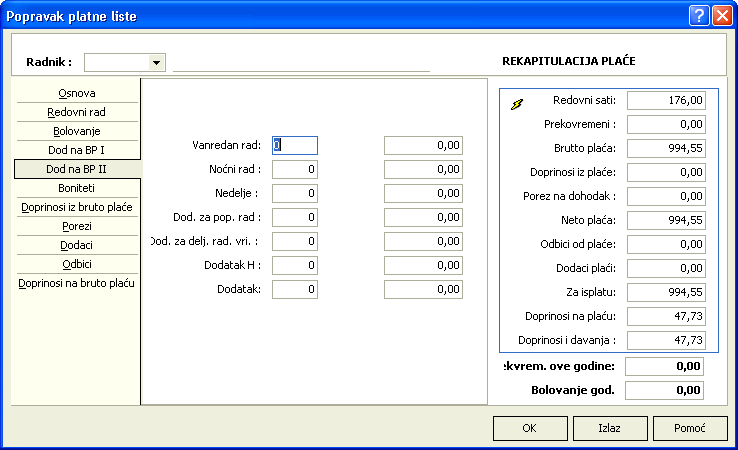Open the Radnik dropdown list
The width and height of the screenshot is (738, 450).
[x=156, y=62]
